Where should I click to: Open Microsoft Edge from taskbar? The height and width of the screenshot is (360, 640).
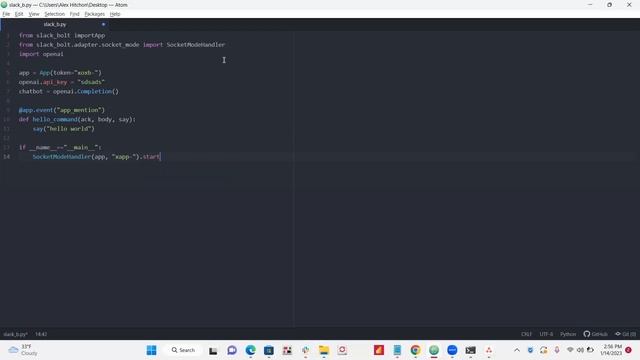(x=250, y=350)
